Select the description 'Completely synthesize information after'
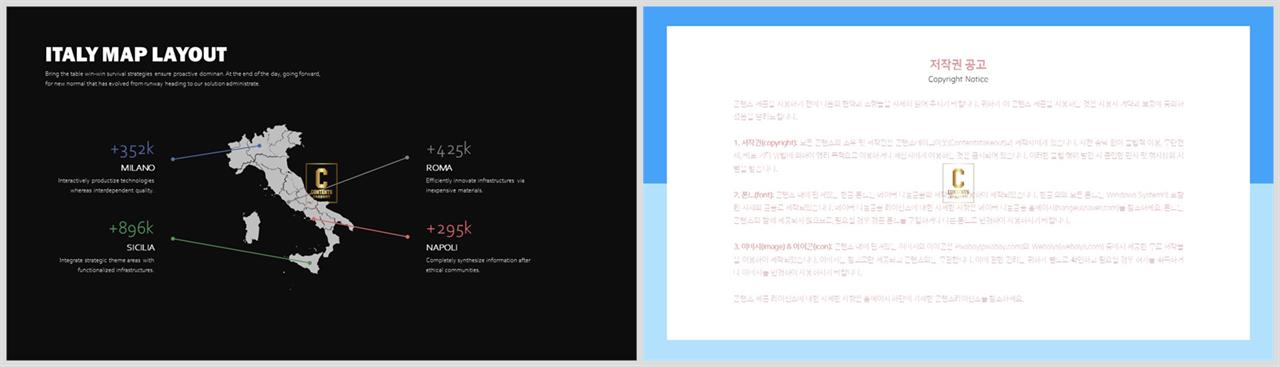The image size is (1280, 367). [x=478, y=265]
